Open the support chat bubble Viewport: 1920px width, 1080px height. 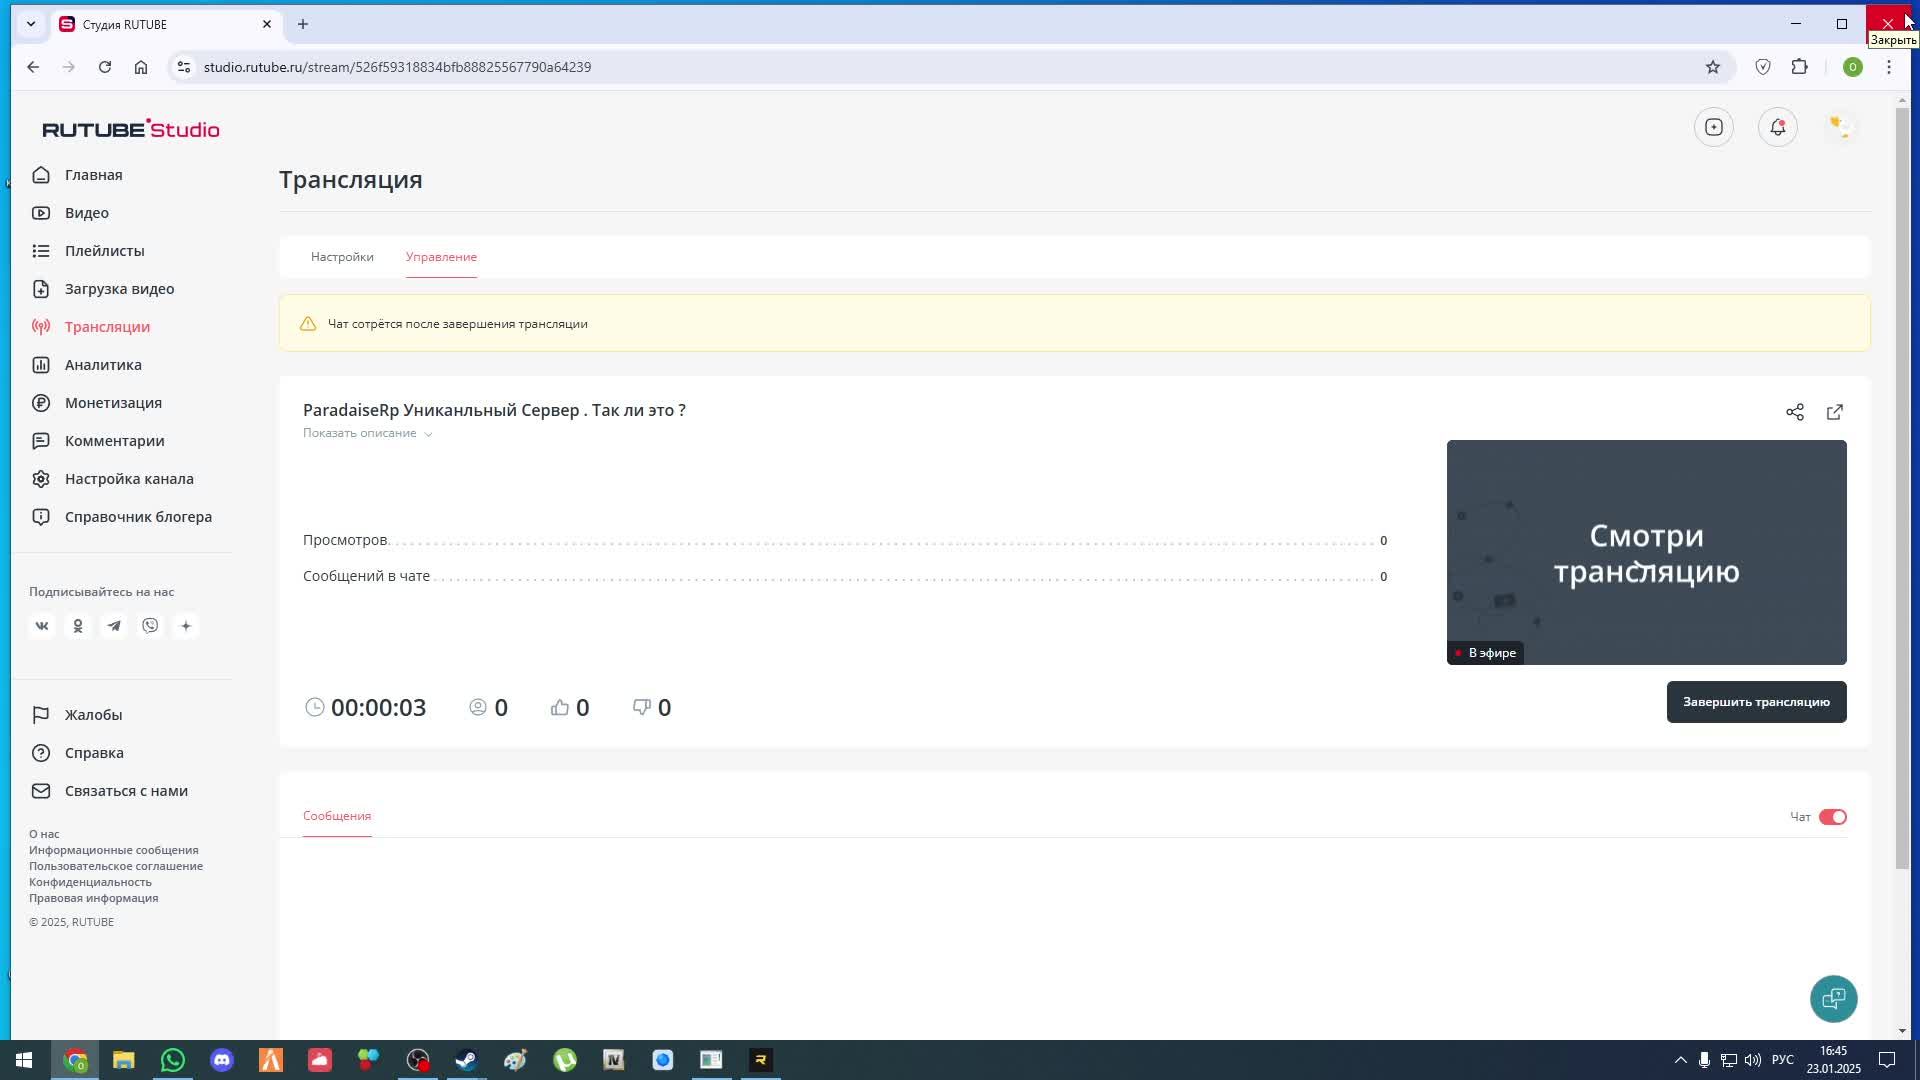click(1834, 999)
